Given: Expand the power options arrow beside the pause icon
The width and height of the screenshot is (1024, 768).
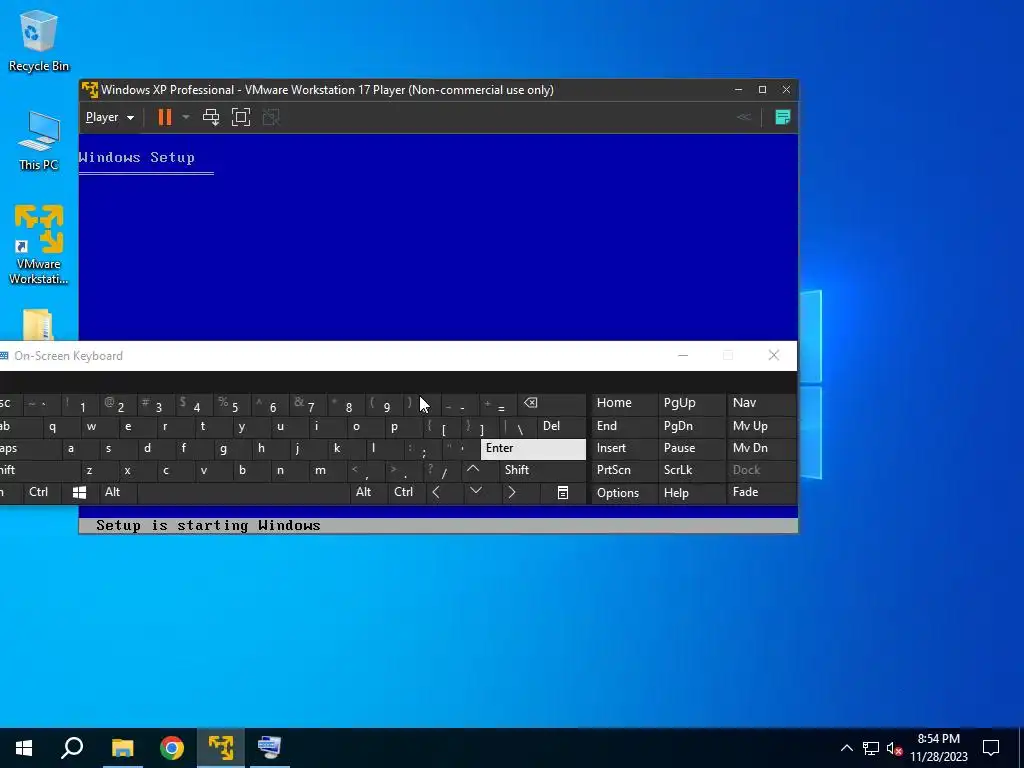Looking at the screenshot, I should 185,118.
